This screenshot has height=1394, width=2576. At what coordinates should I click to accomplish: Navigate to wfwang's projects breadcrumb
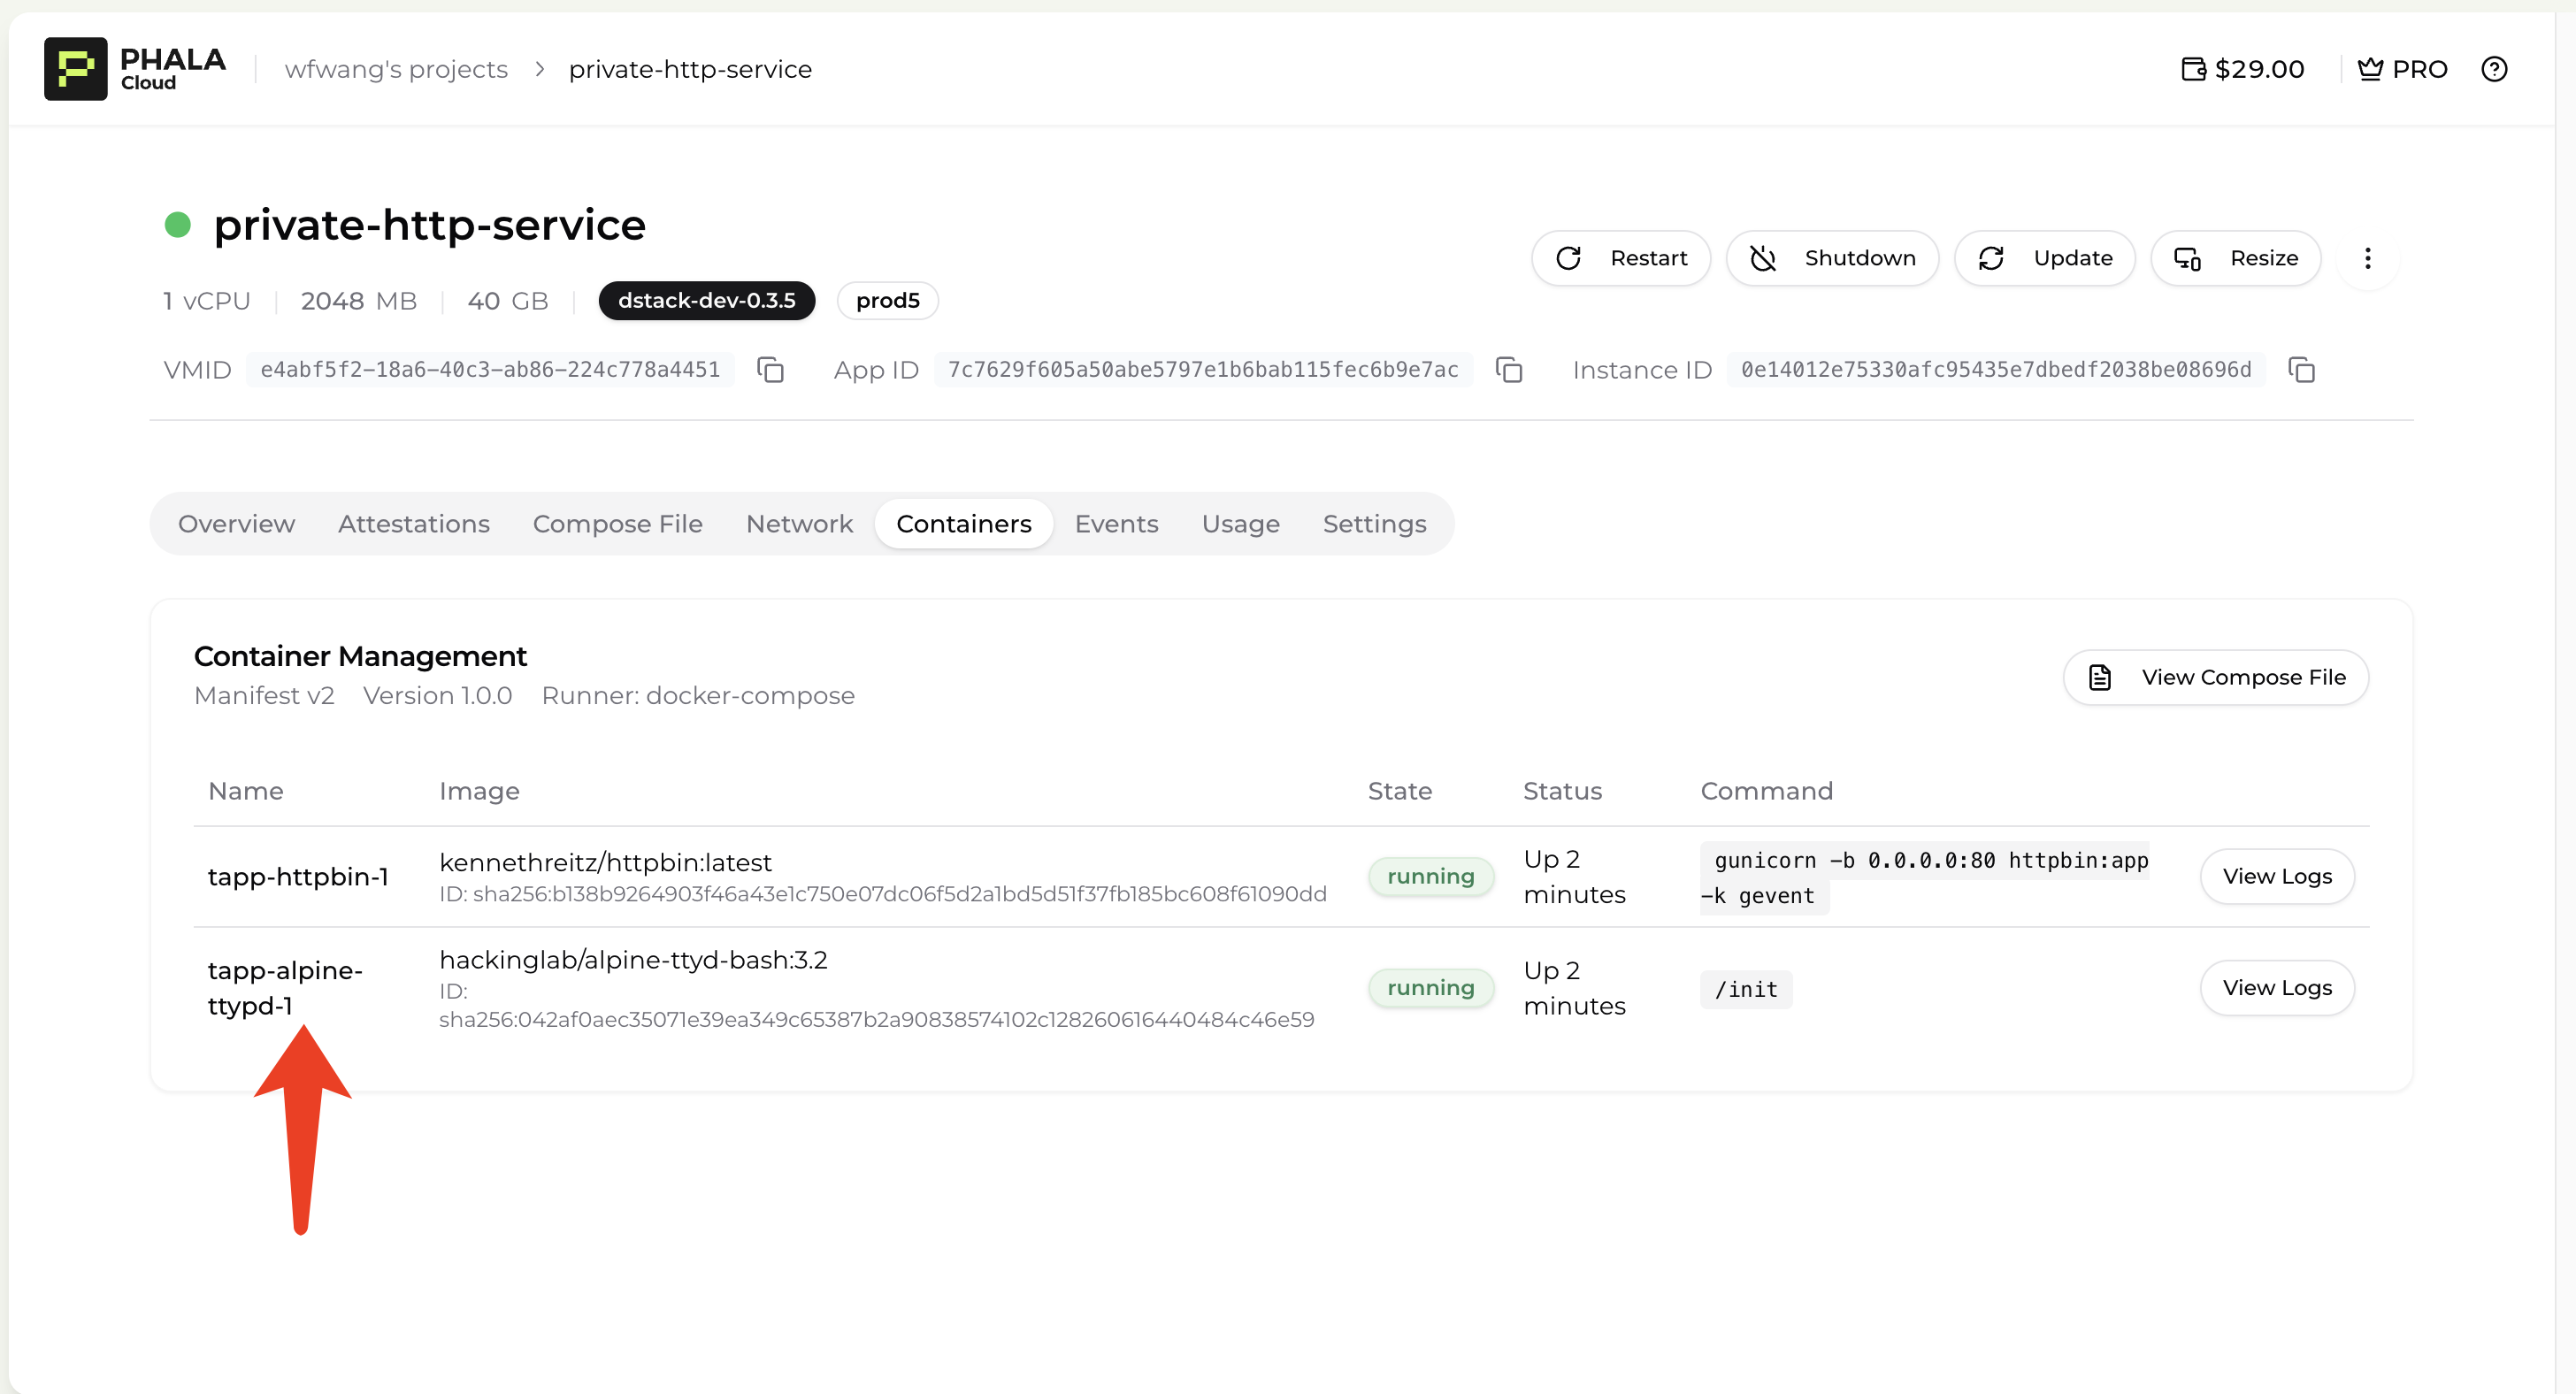point(396,69)
